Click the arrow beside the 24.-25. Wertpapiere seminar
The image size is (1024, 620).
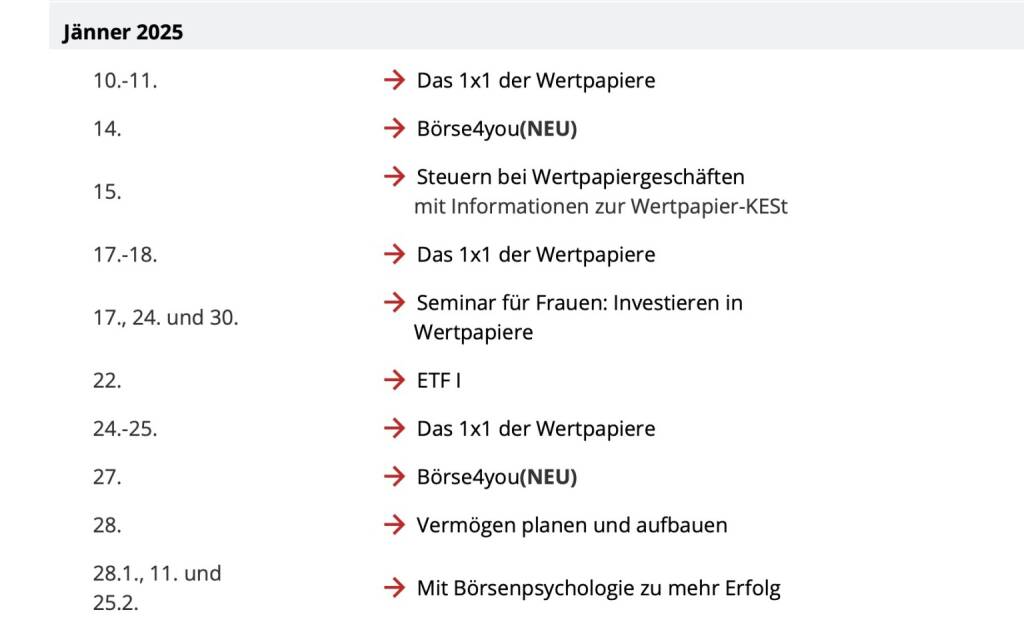coord(393,428)
